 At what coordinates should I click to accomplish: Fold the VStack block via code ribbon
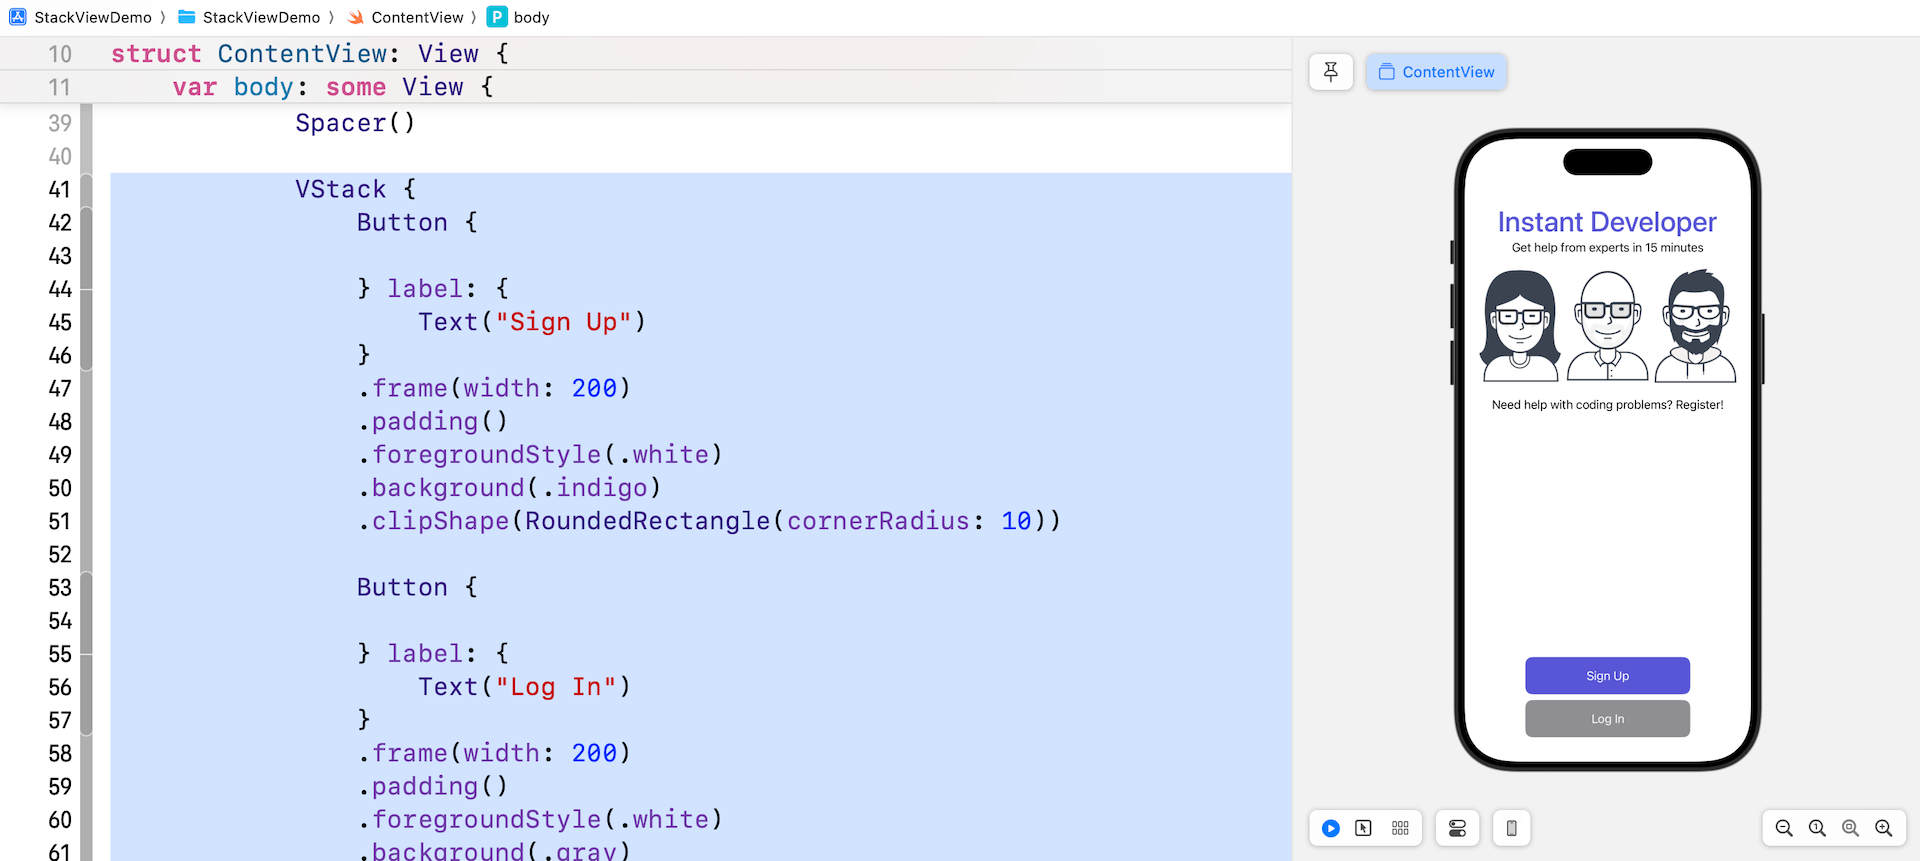click(x=87, y=189)
